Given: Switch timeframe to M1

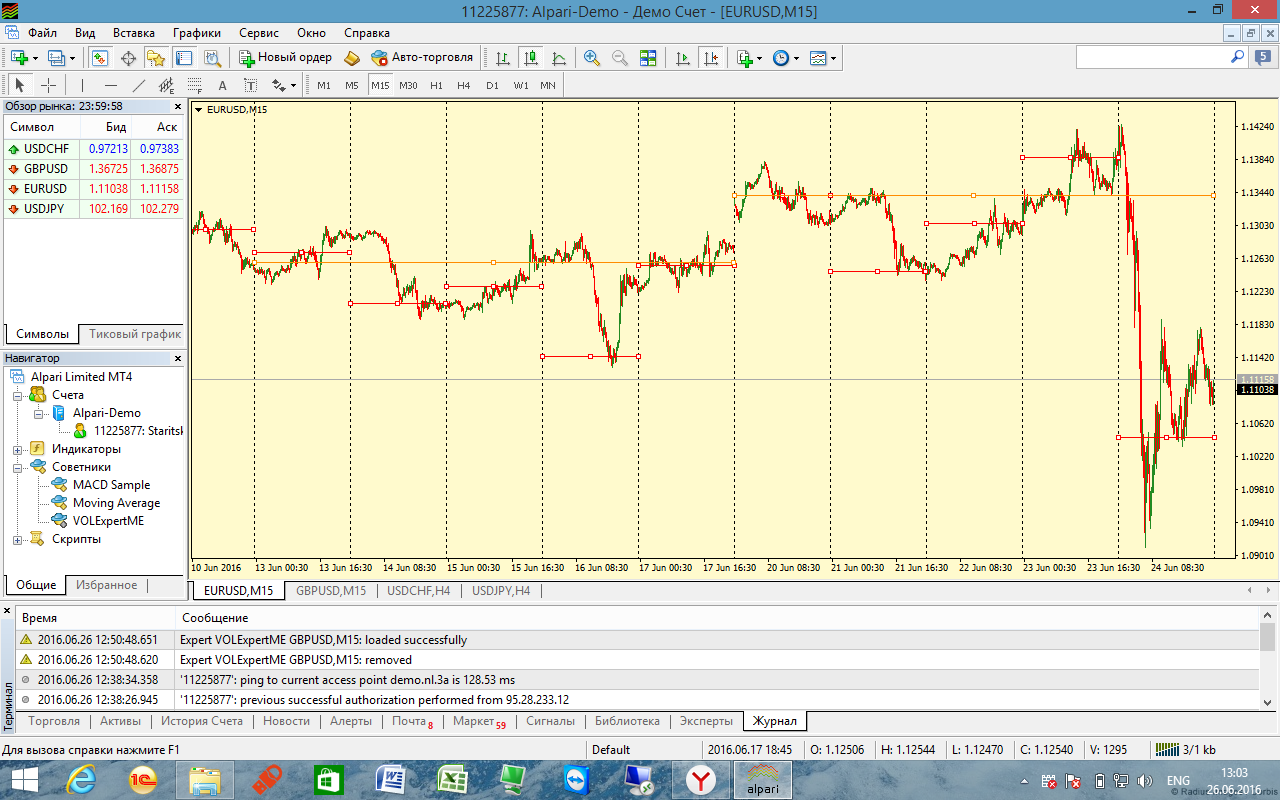Looking at the screenshot, I should [x=324, y=85].
